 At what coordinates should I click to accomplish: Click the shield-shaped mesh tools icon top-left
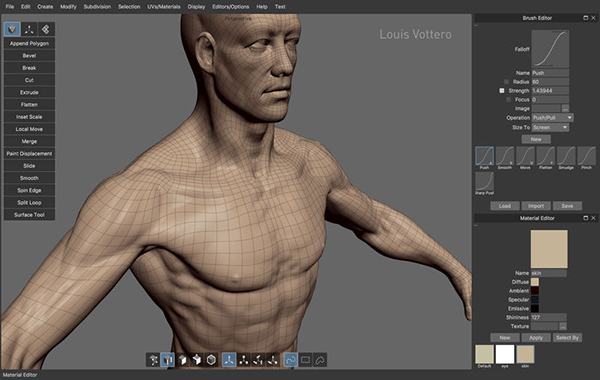12,29
